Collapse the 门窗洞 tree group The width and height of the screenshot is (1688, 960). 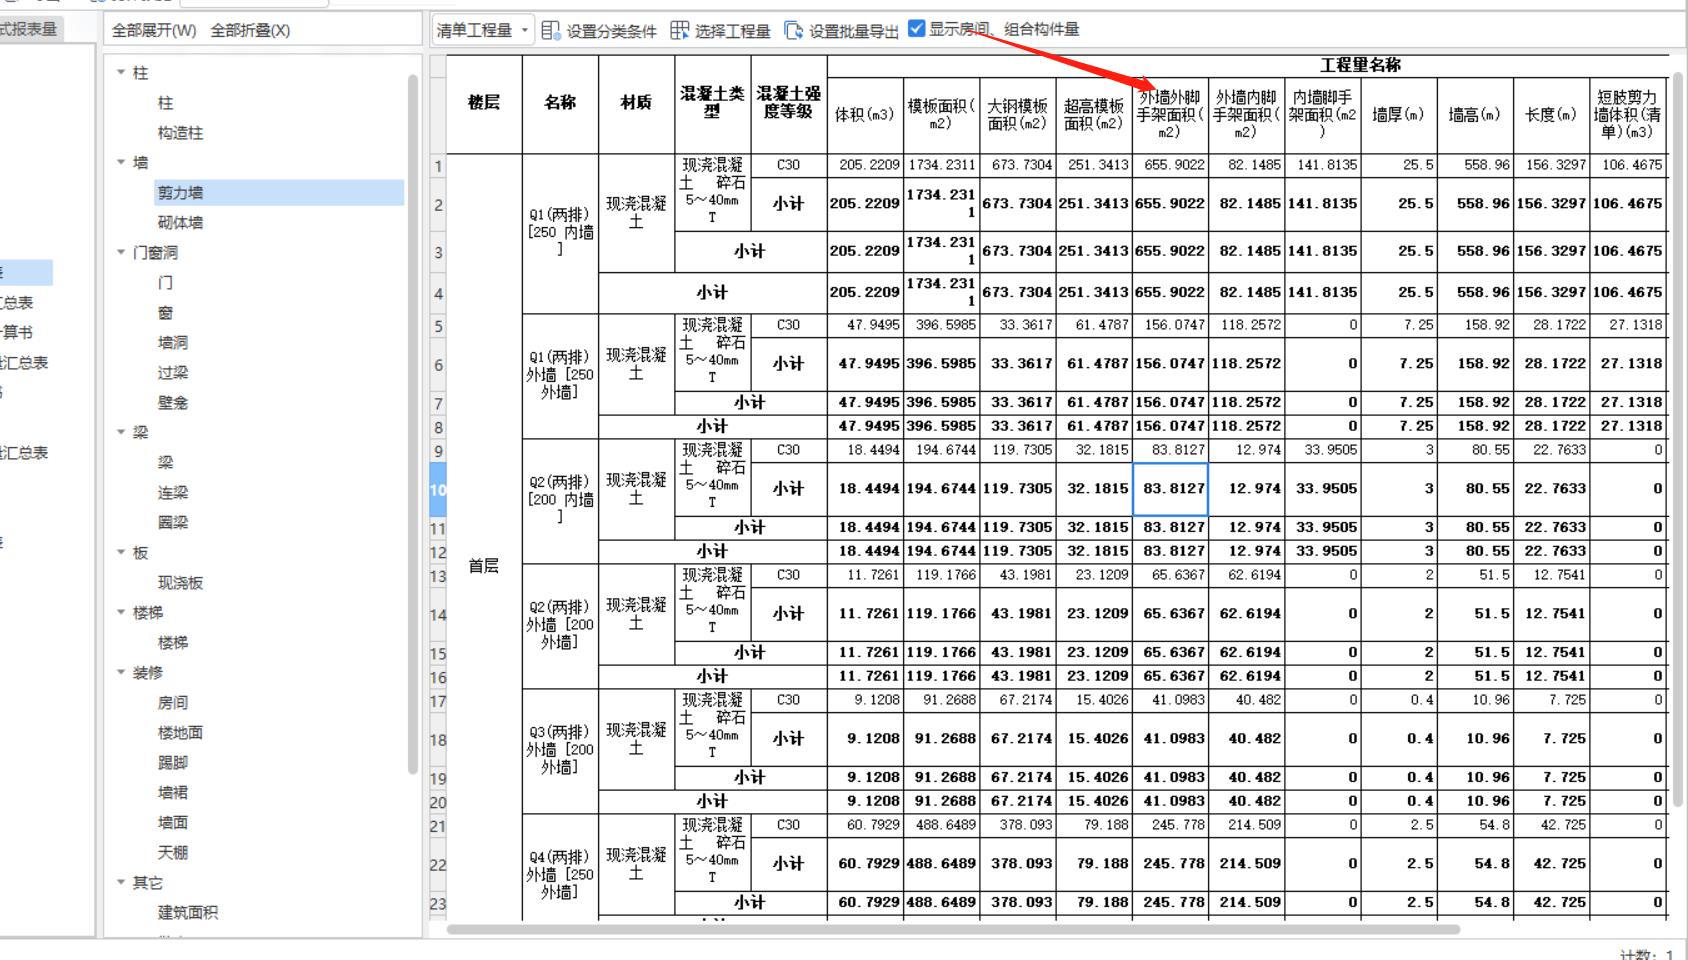pos(121,252)
